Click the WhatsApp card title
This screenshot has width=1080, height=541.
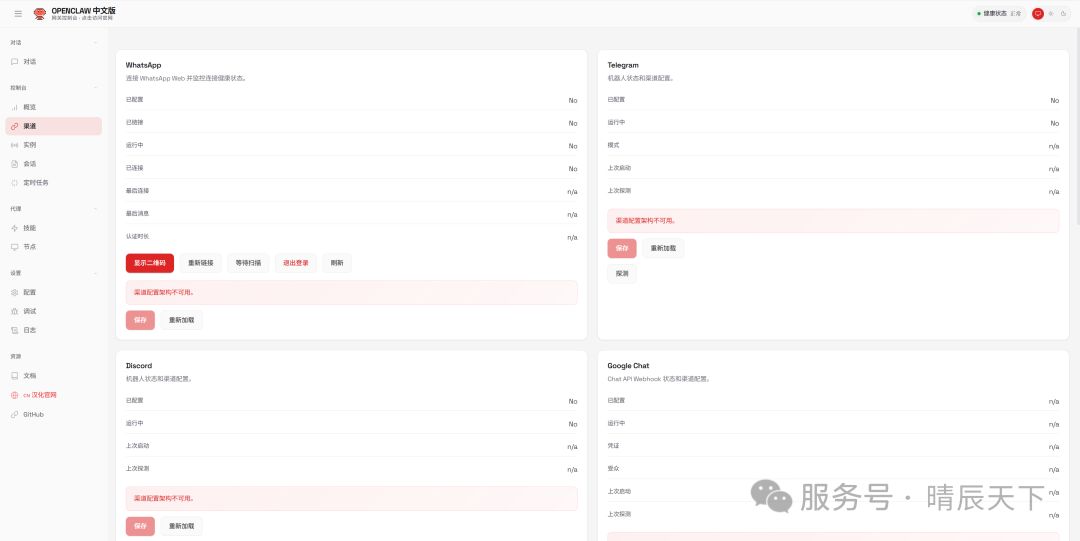(x=143, y=65)
